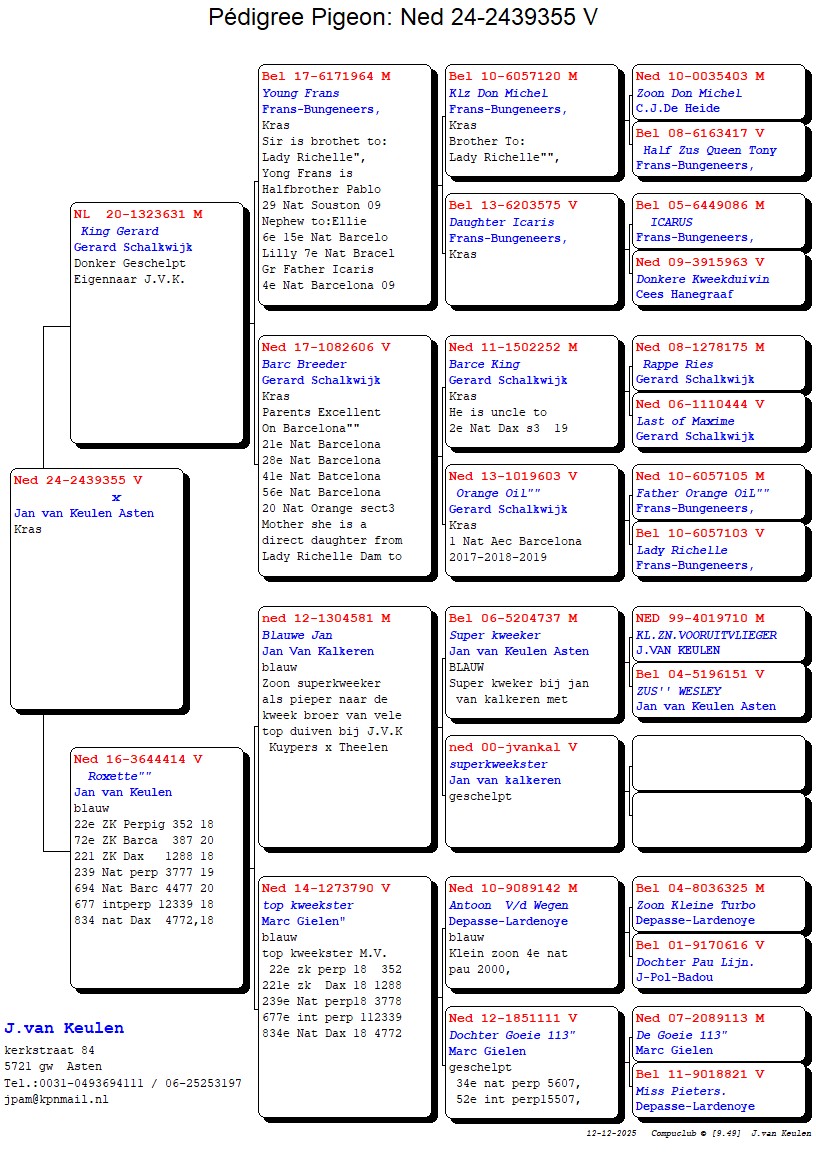Select the Lady Richelle Bel 10-6057103 entry
Screen dimensions: 816x1172
click(x=718, y=549)
